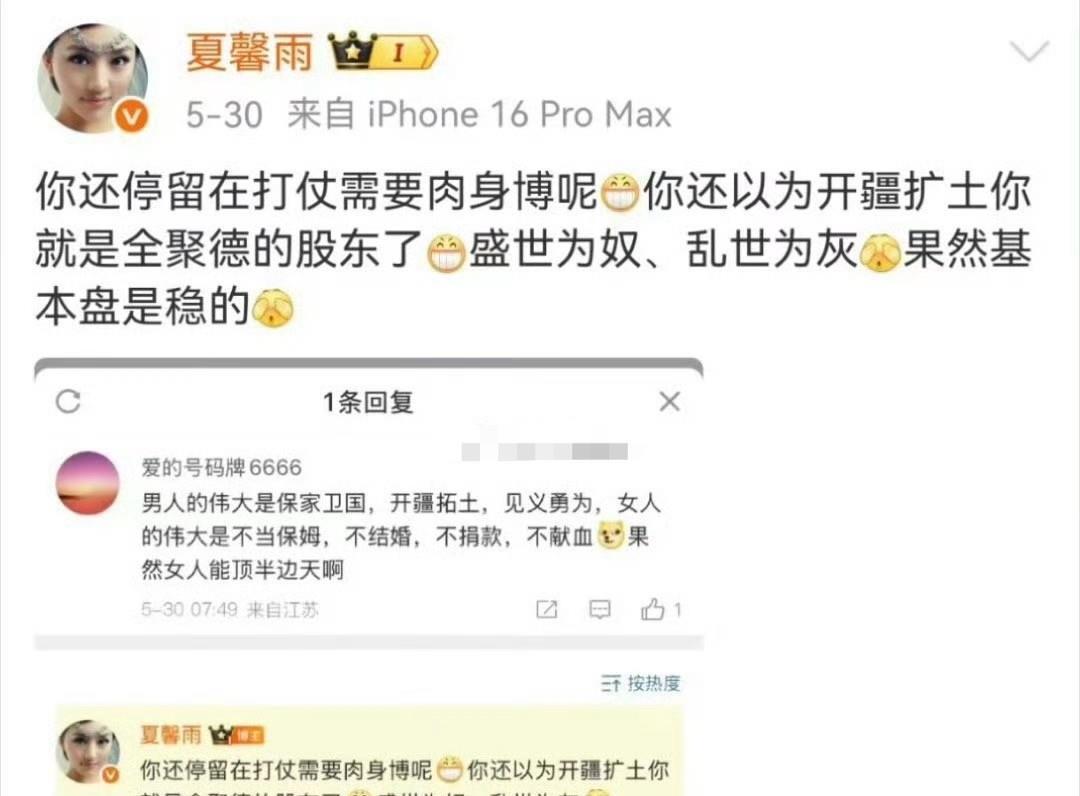Click the 爱的号码牌6666 username

tap(222, 468)
